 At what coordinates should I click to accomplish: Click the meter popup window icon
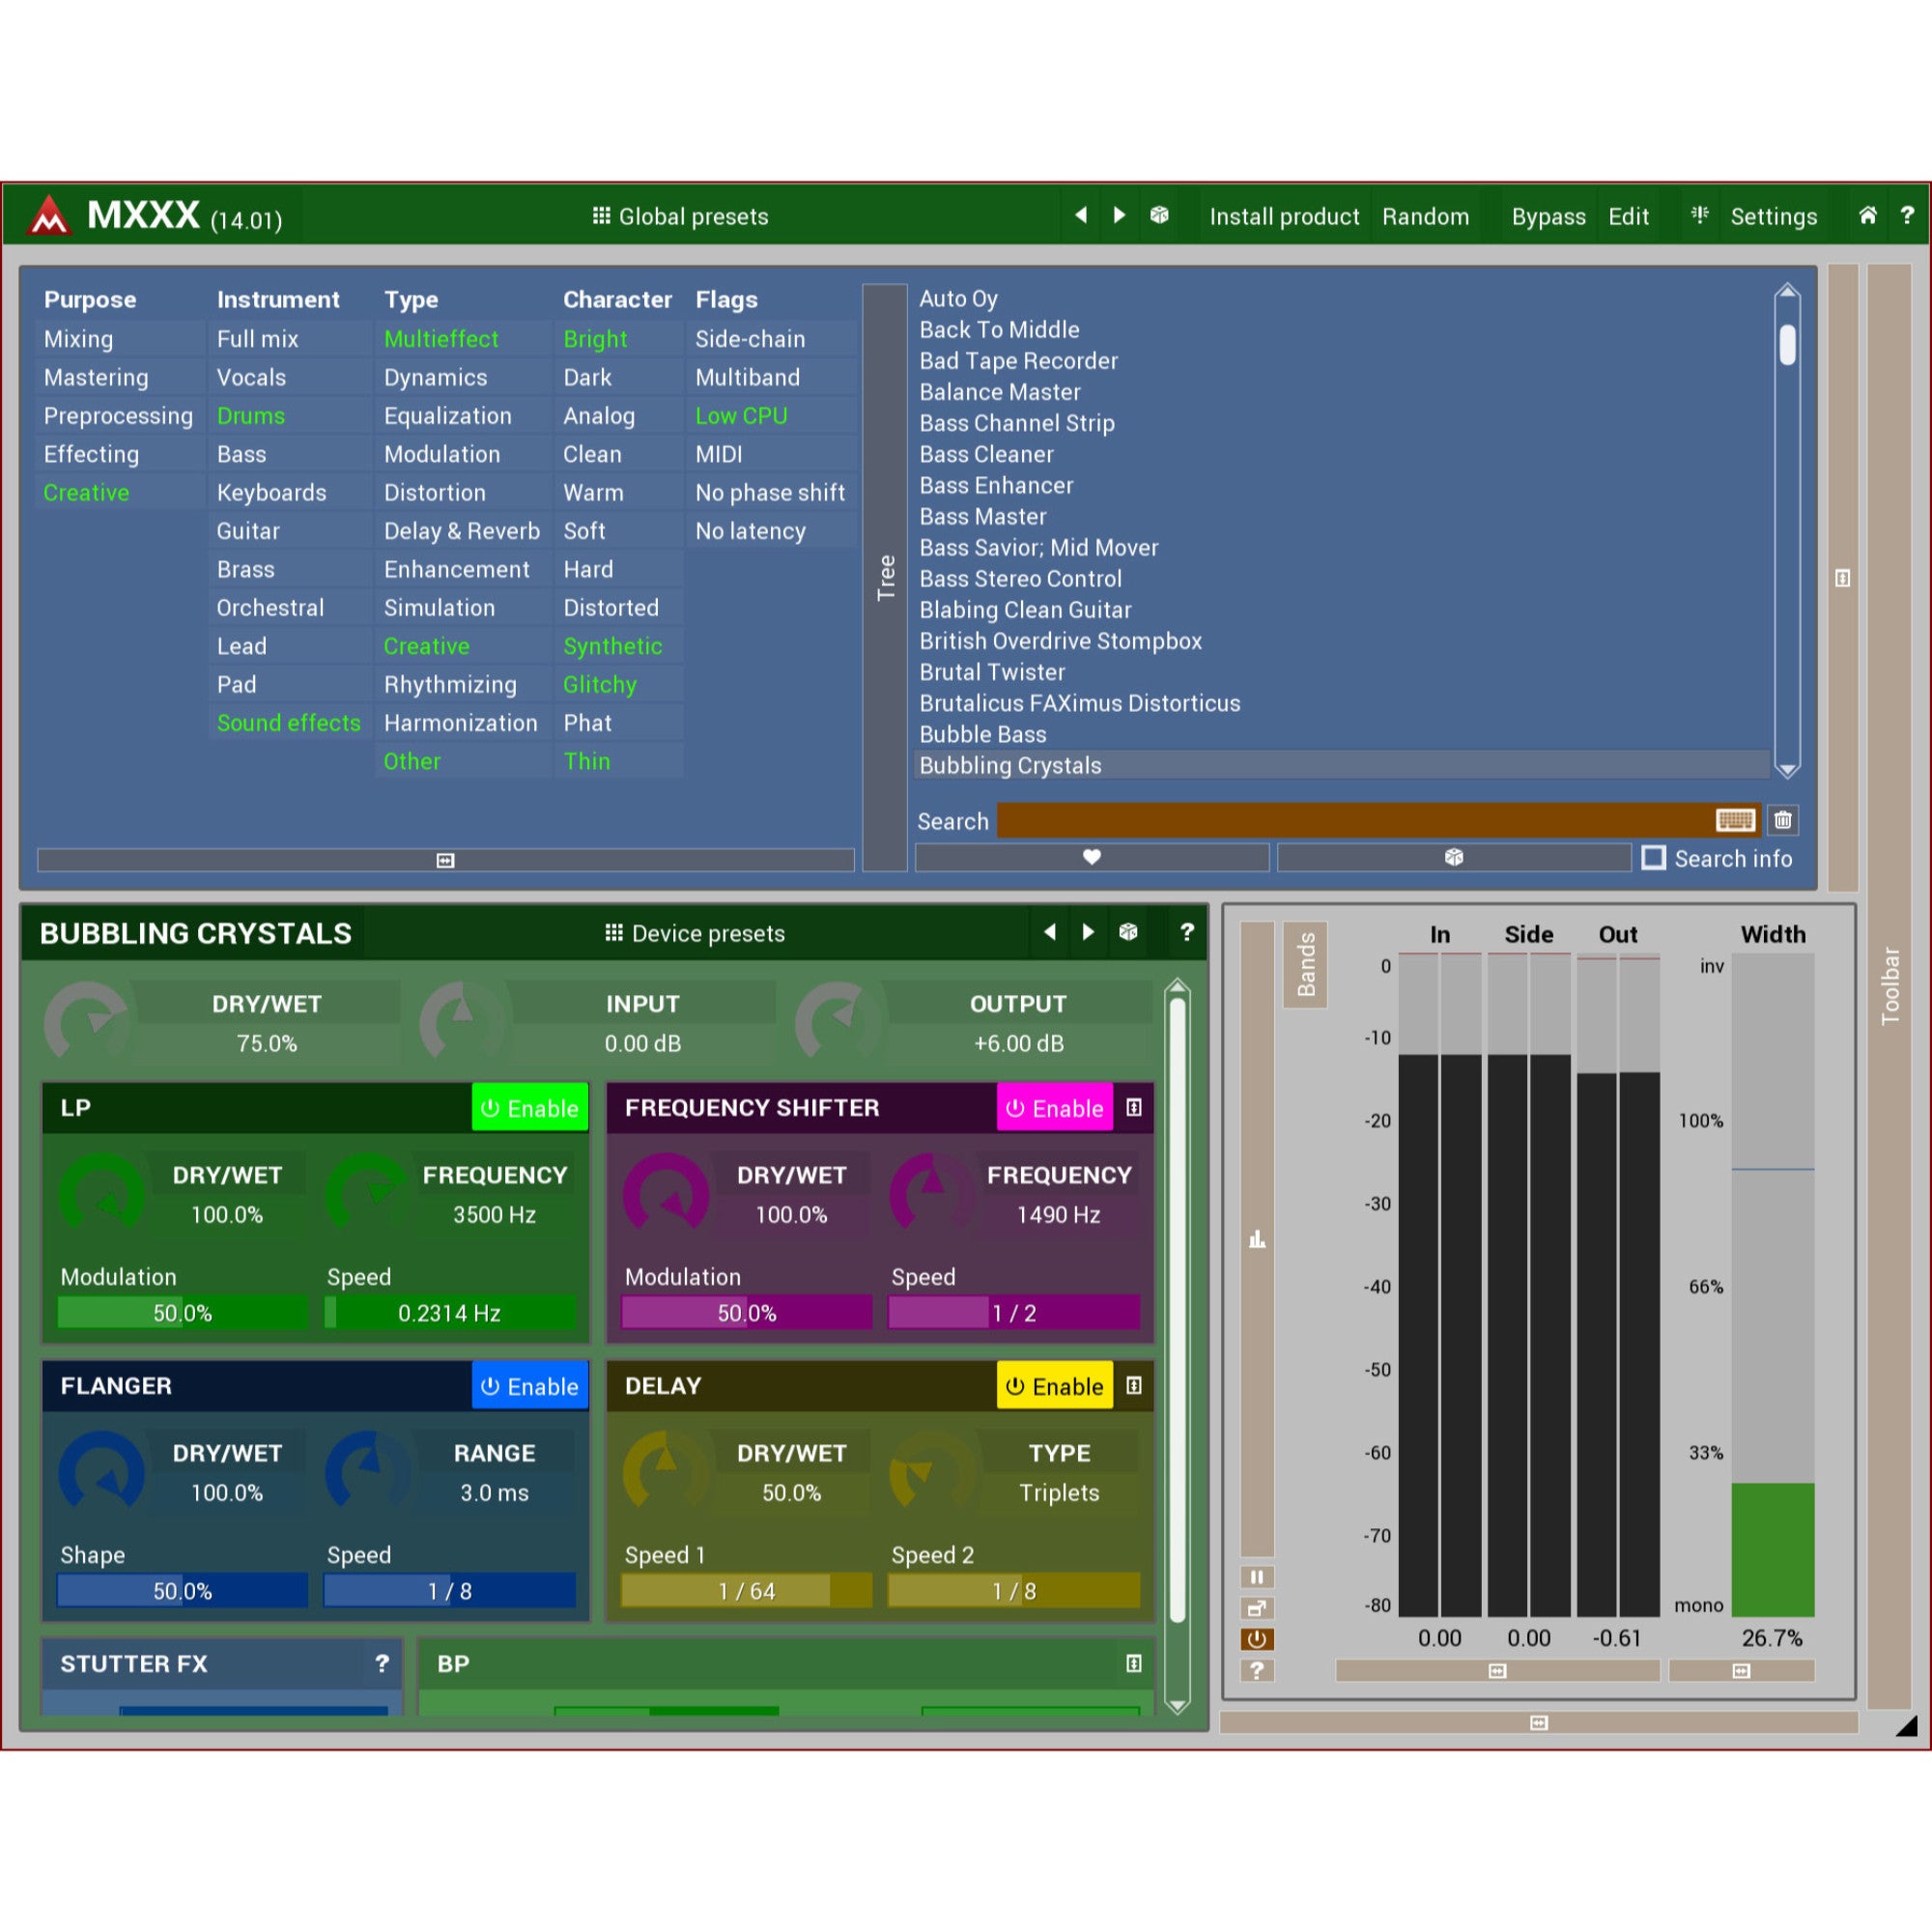[1257, 1608]
